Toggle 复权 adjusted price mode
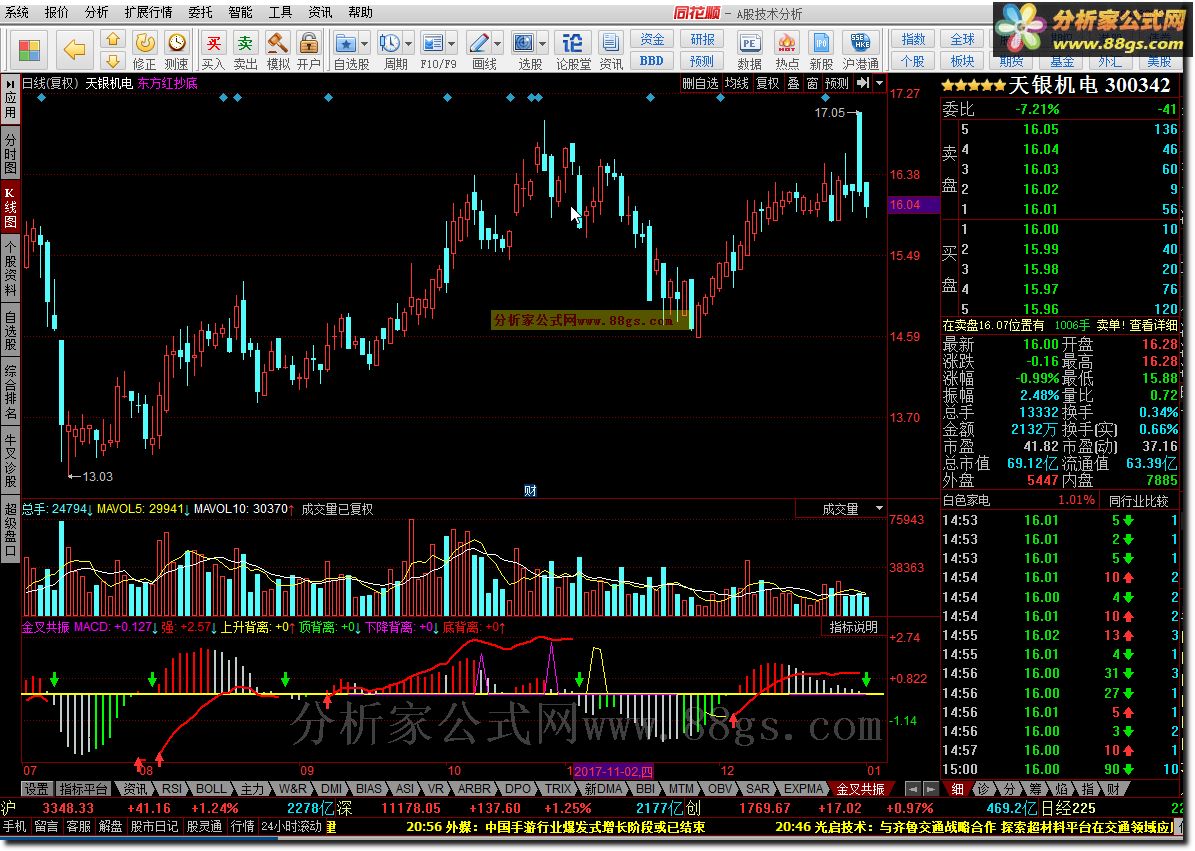This screenshot has height=851, width=1195. click(767, 83)
